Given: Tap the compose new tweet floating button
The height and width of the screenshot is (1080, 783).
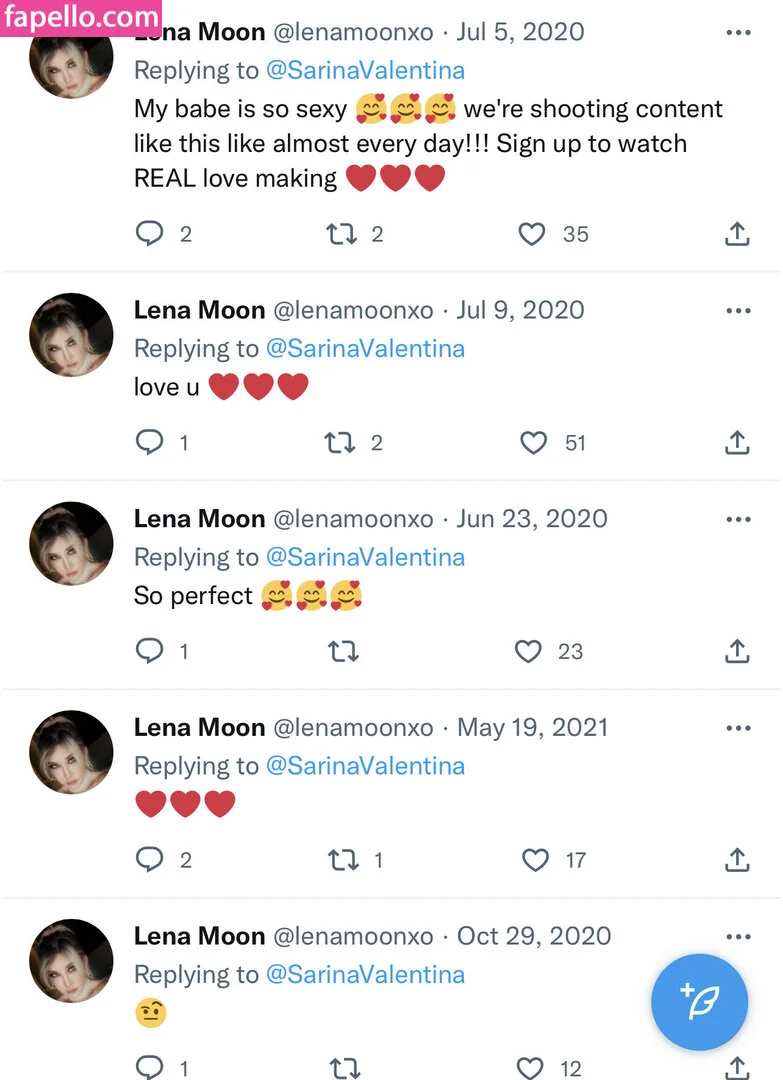Looking at the screenshot, I should (x=699, y=1001).
